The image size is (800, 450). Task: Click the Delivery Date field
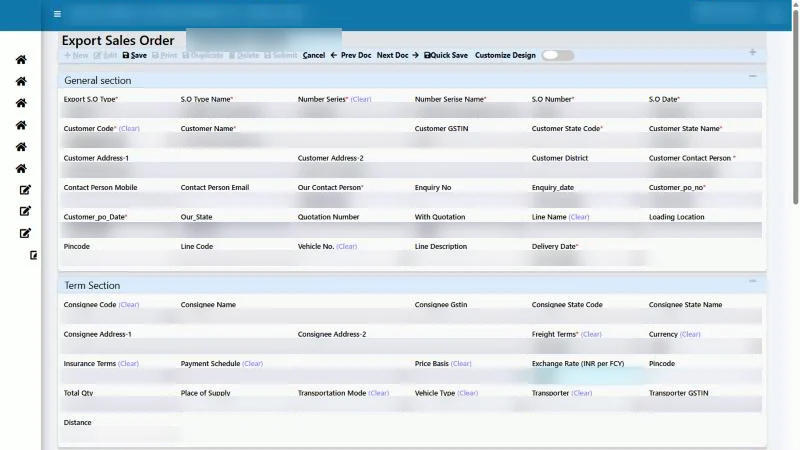587,259
